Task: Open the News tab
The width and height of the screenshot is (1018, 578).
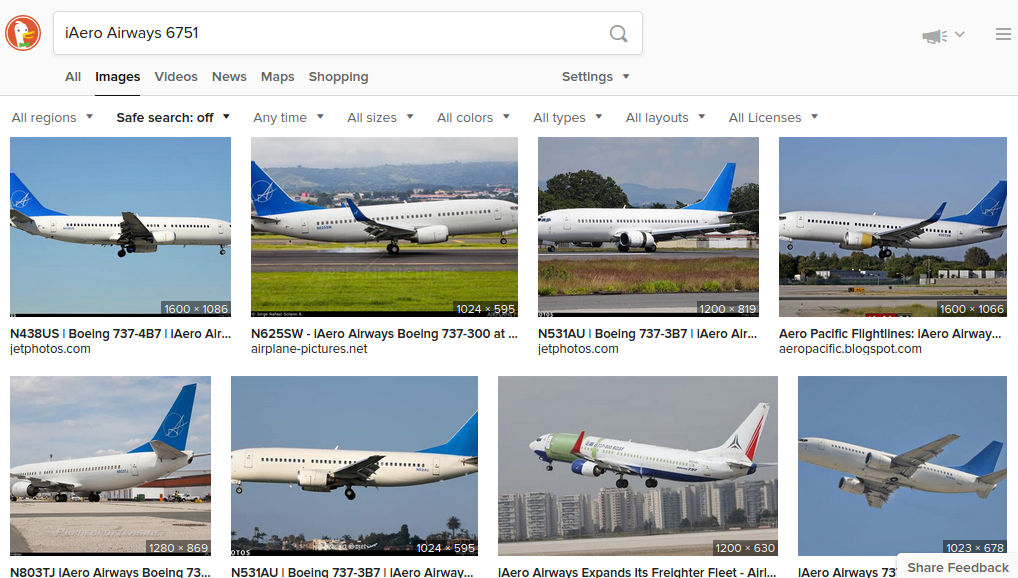Action: tap(229, 77)
